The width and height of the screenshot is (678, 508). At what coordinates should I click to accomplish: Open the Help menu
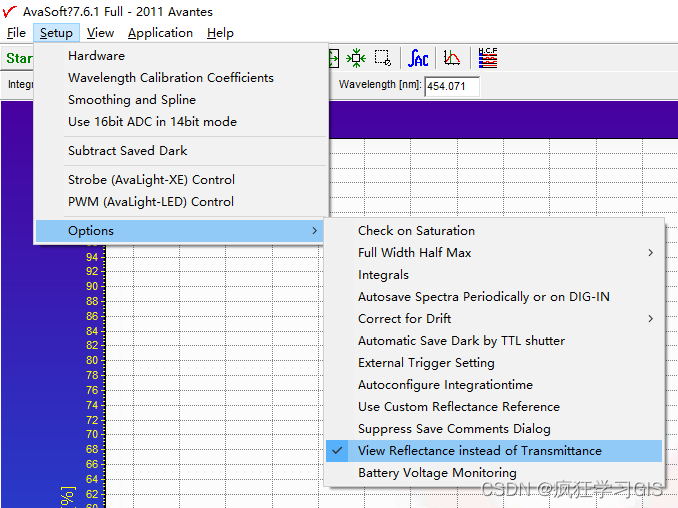click(220, 33)
